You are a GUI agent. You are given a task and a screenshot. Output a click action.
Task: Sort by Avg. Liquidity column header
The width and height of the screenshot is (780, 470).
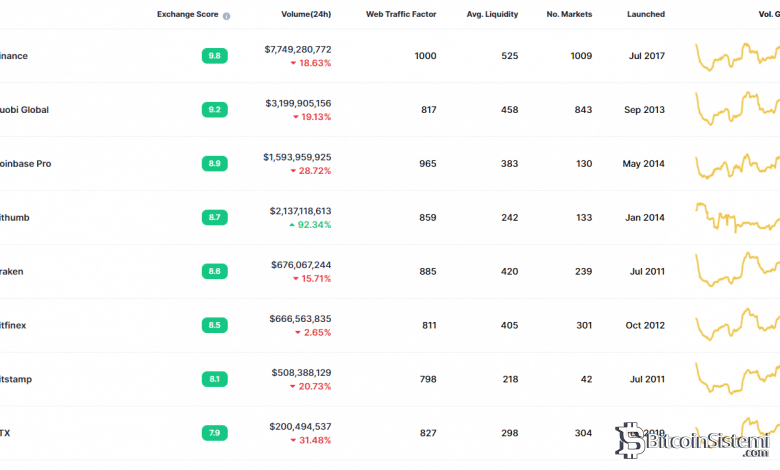click(x=492, y=15)
